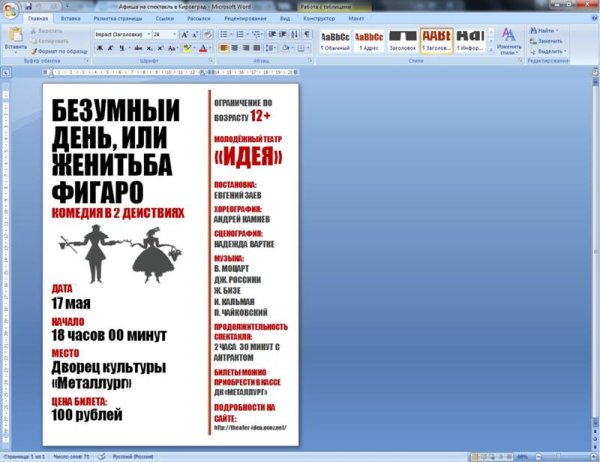Decrease the paragraph indent
This screenshot has height=462, width=600.
point(272,34)
